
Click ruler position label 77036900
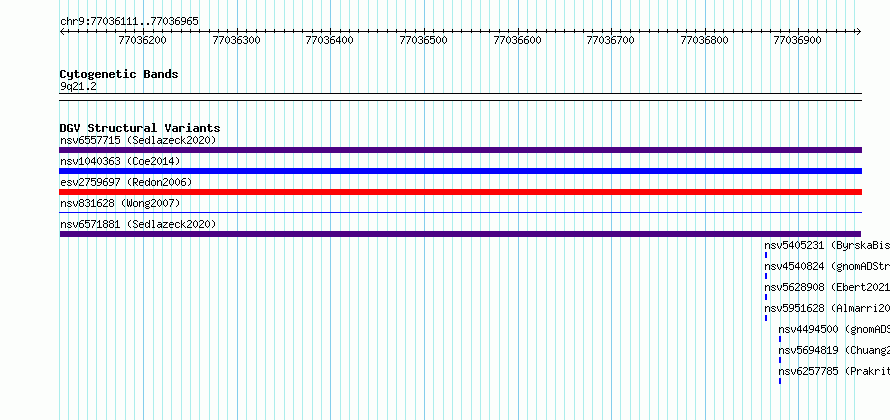click(797, 40)
